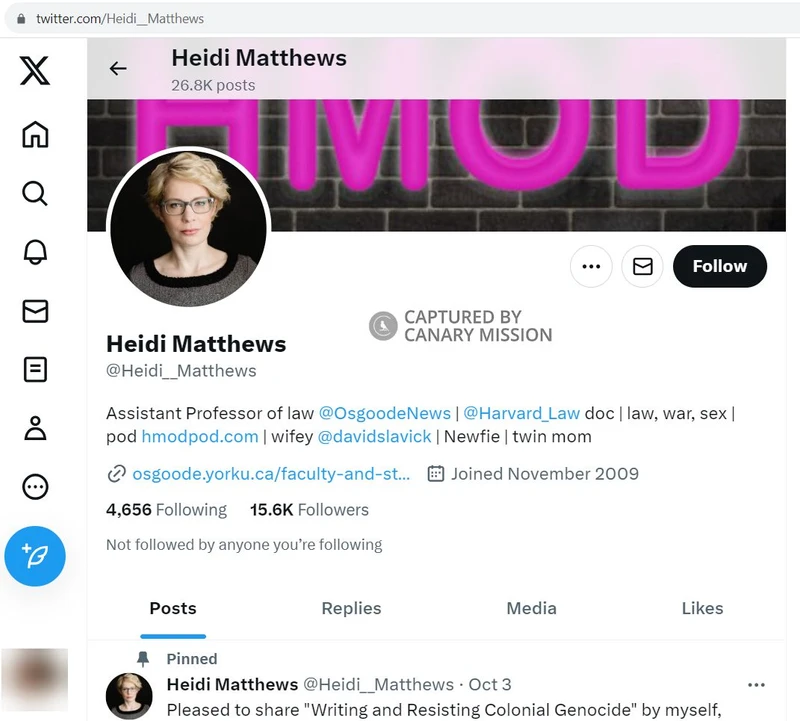Open the pinned post's three-dot menu

coord(756,685)
